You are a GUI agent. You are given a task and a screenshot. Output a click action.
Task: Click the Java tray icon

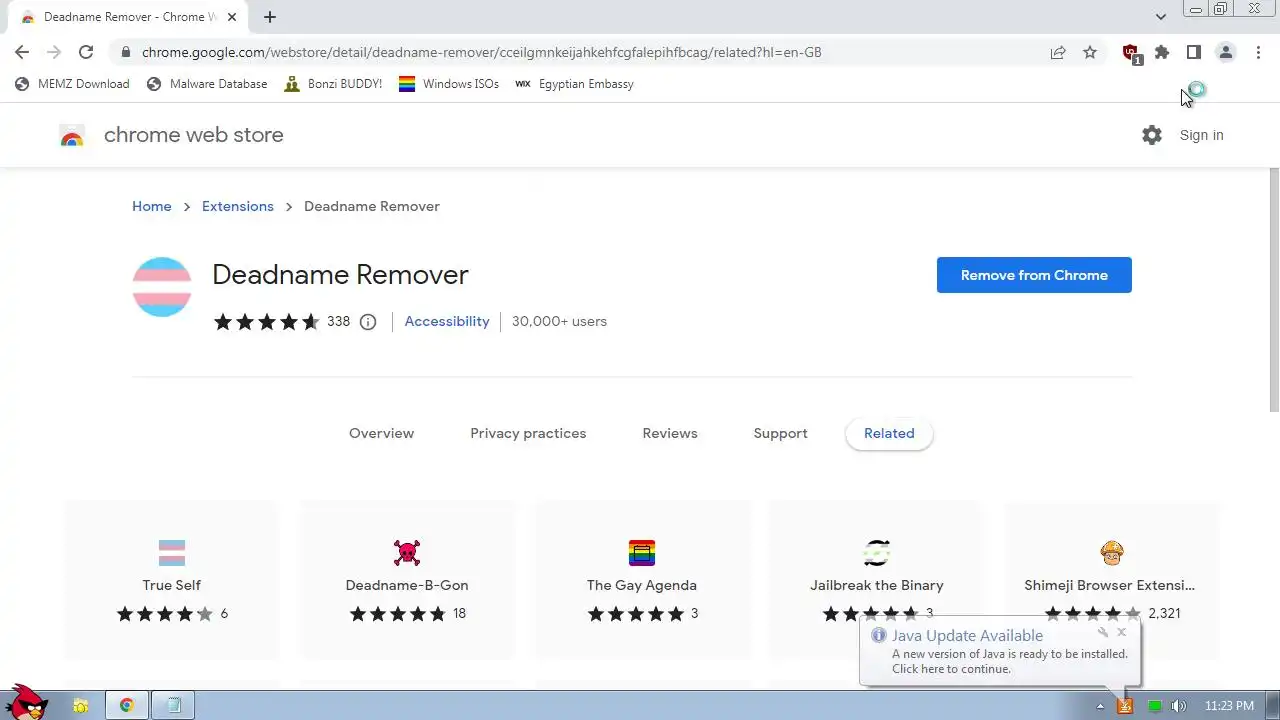click(1125, 706)
